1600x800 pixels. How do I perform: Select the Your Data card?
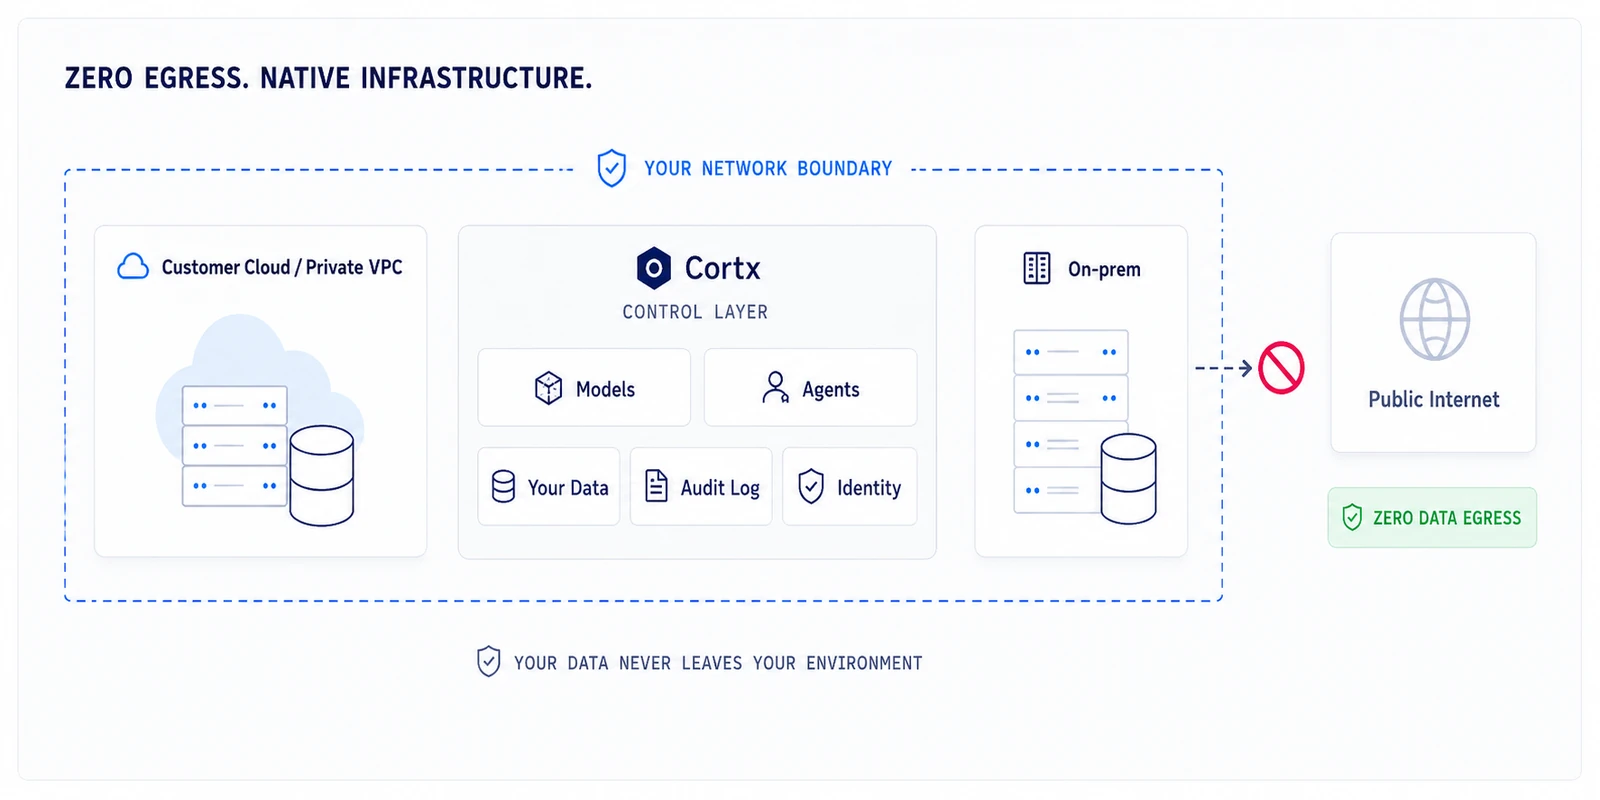pyautogui.click(x=549, y=487)
